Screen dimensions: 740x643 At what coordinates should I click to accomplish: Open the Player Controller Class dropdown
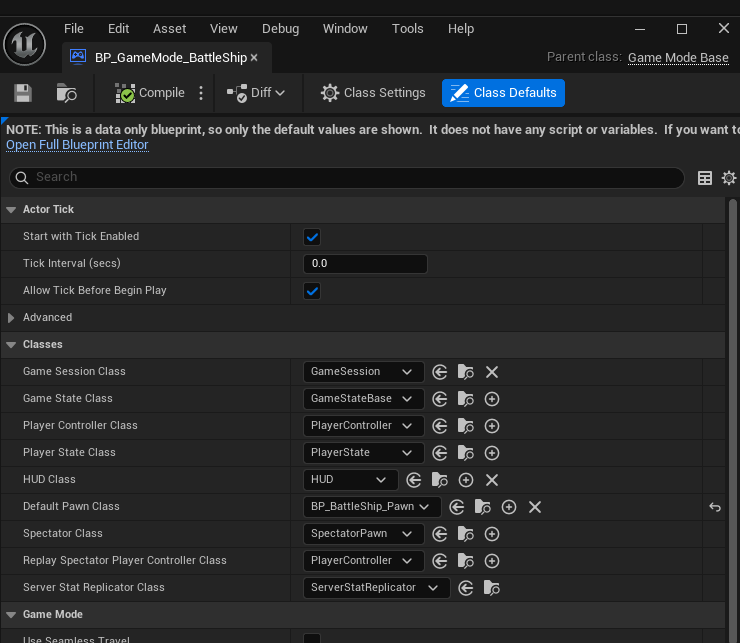coord(363,426)
